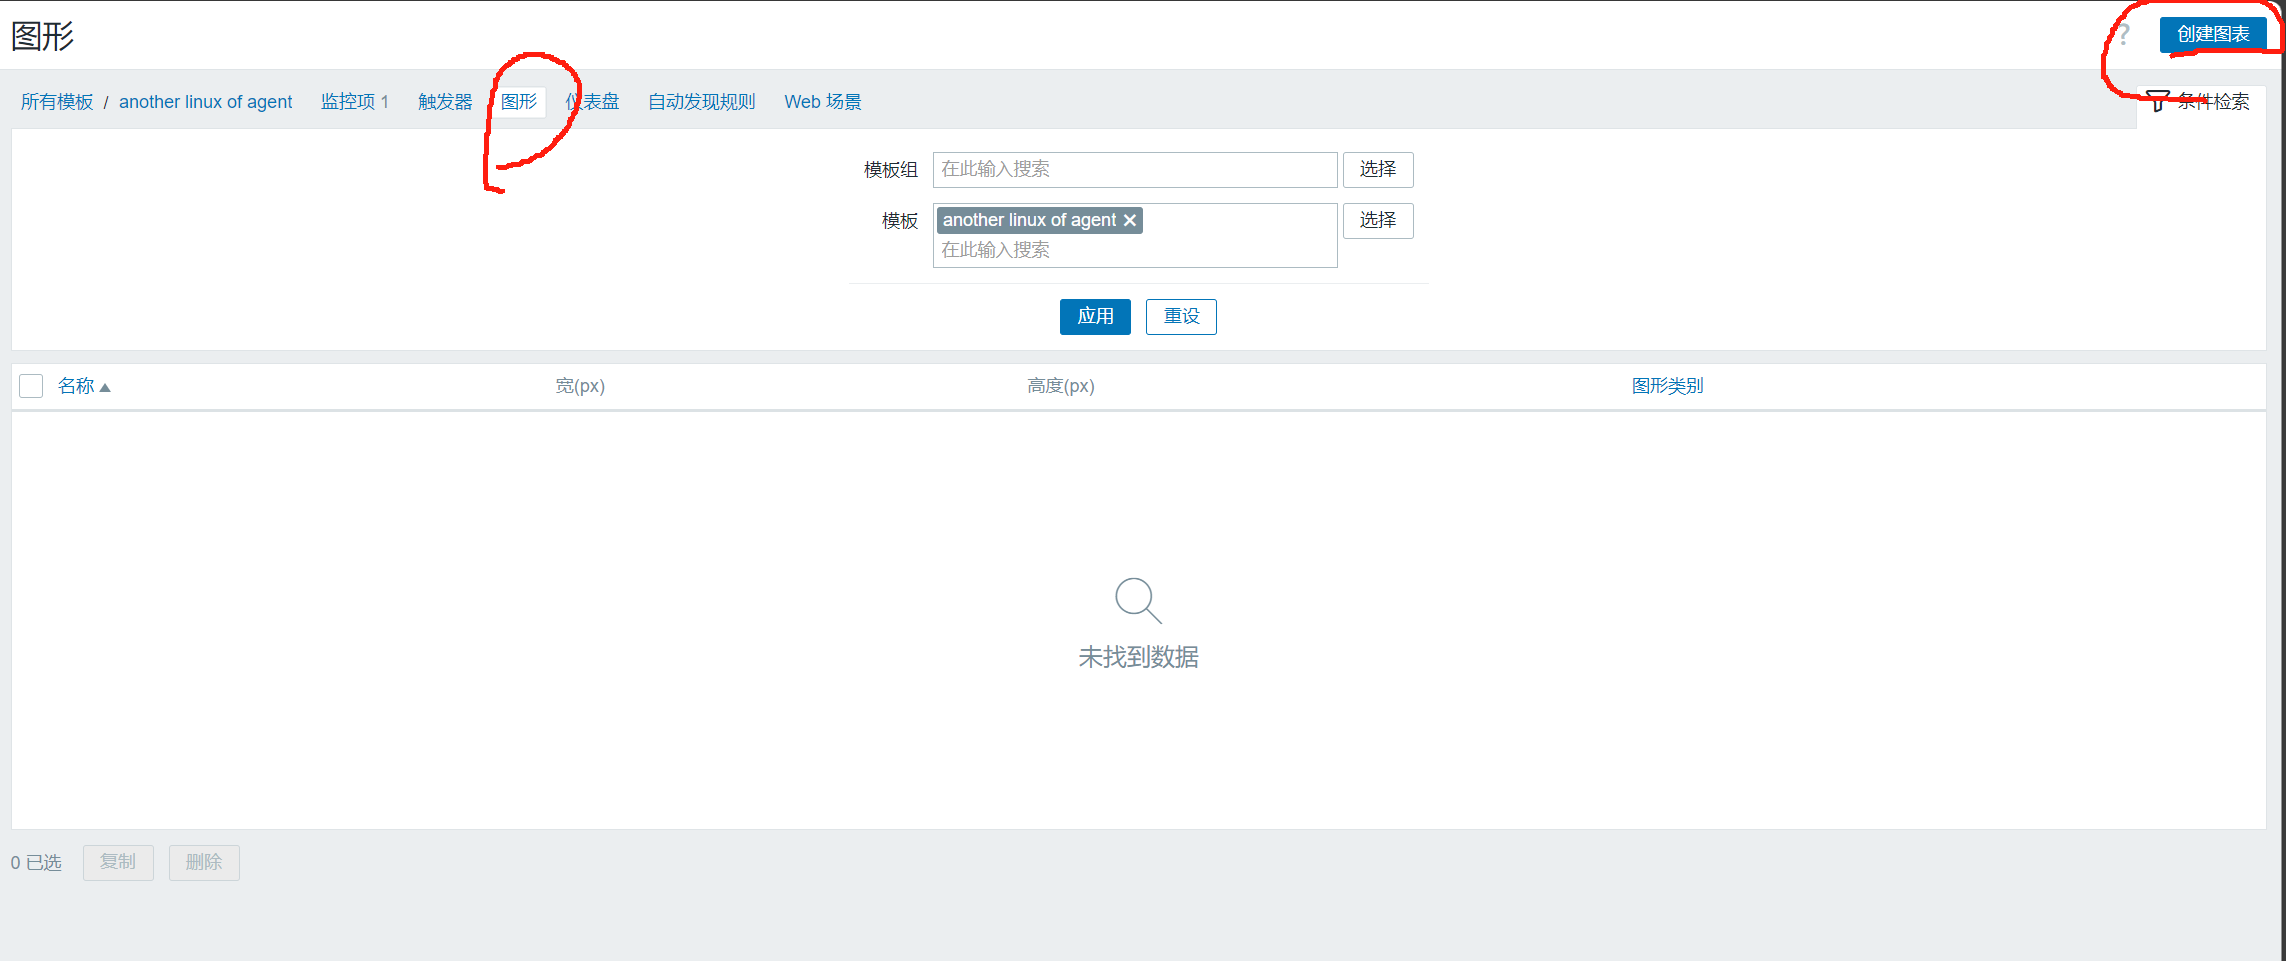
Task: Click the 删除 button at bottom
Action: (204, 862)
